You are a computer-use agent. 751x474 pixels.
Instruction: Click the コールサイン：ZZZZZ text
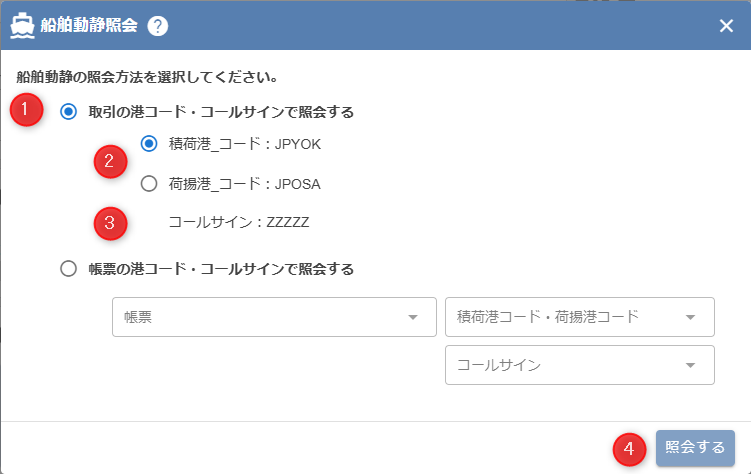[x=239, y=222]
